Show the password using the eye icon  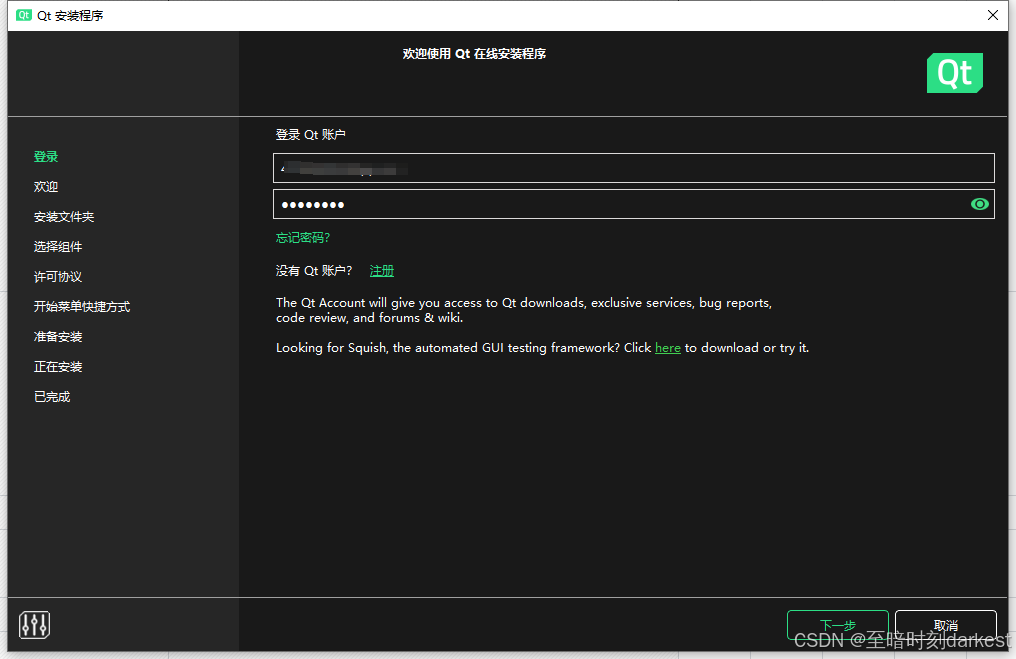pos(979,204)
